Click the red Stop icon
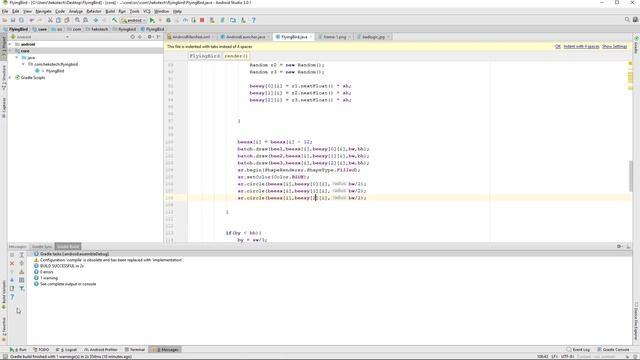Viewport: 640px width, 360px height. point(202,20)
